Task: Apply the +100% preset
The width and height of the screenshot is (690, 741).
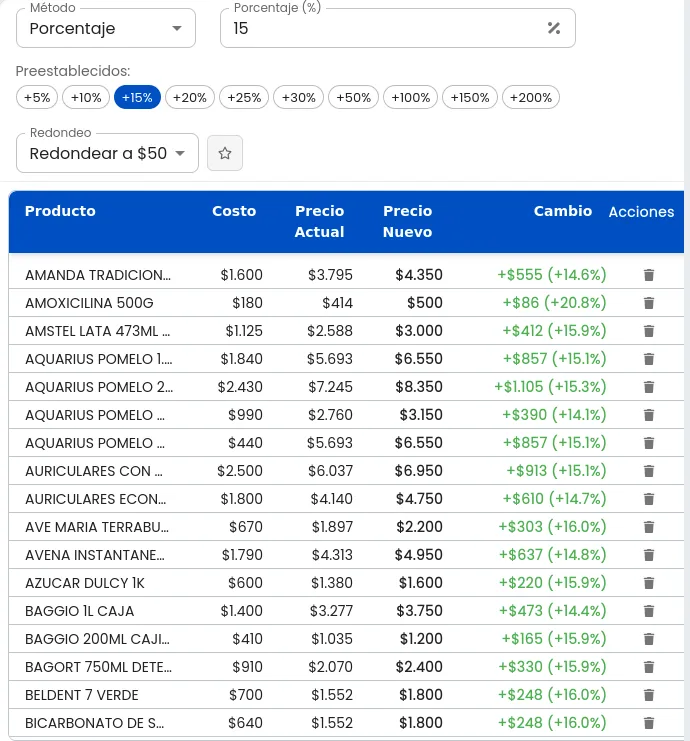Action: (410, 97)
